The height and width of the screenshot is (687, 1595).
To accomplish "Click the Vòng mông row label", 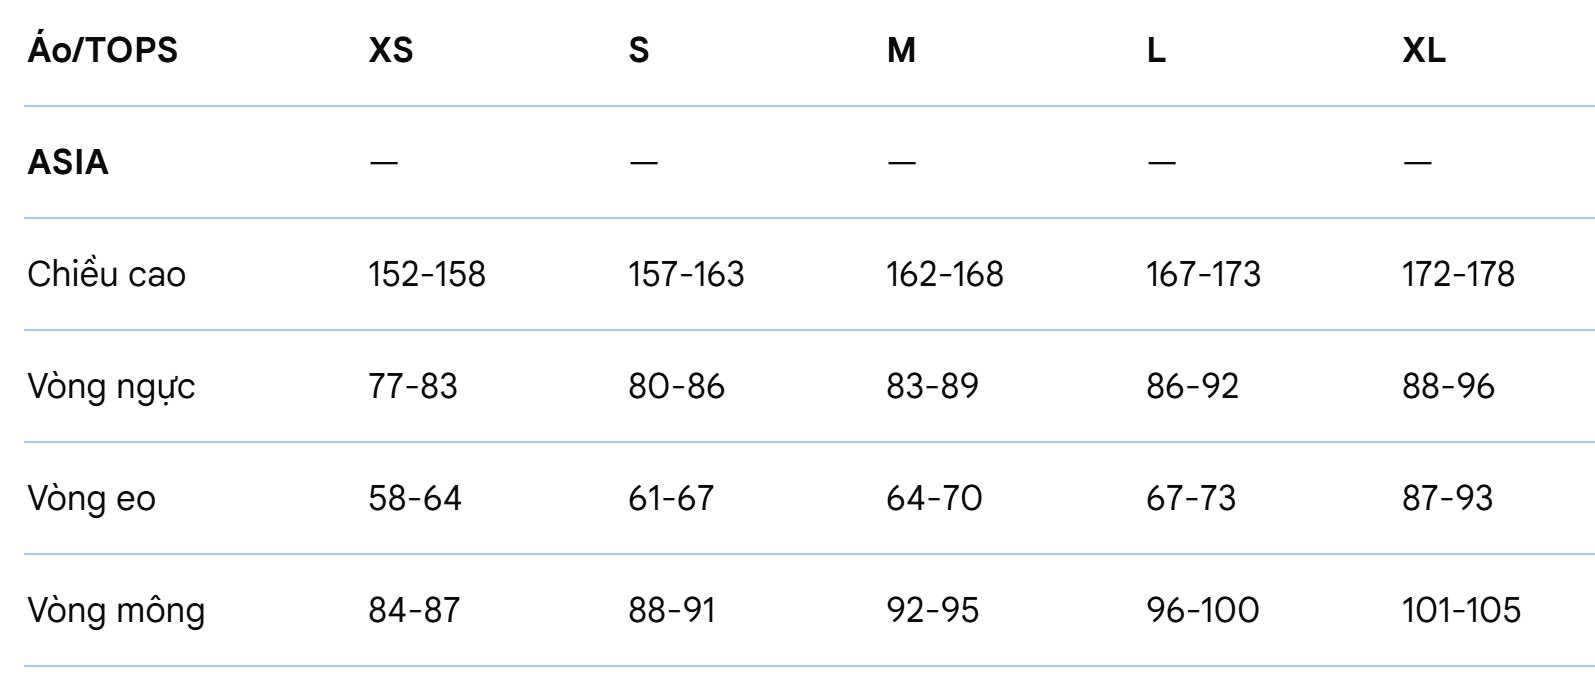I will (116, 611).
